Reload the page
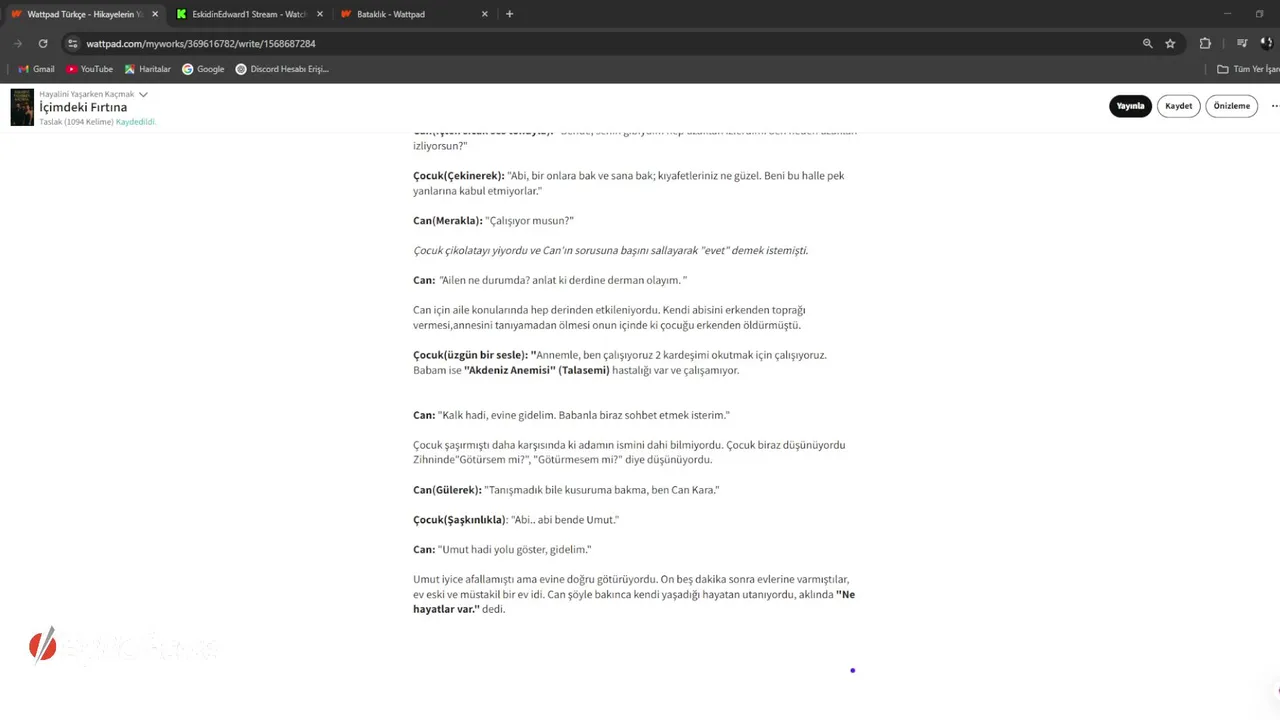1280x720 pixels. 43,44
